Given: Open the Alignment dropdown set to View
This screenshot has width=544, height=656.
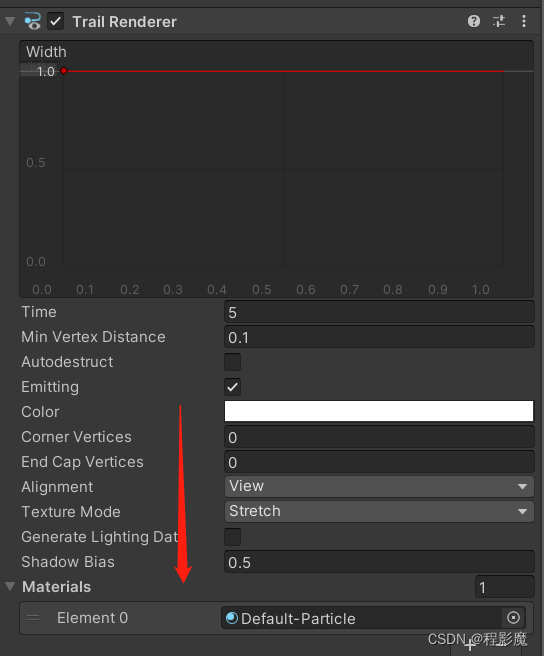Looking at the screenshot, I should (x=379, y=486).
